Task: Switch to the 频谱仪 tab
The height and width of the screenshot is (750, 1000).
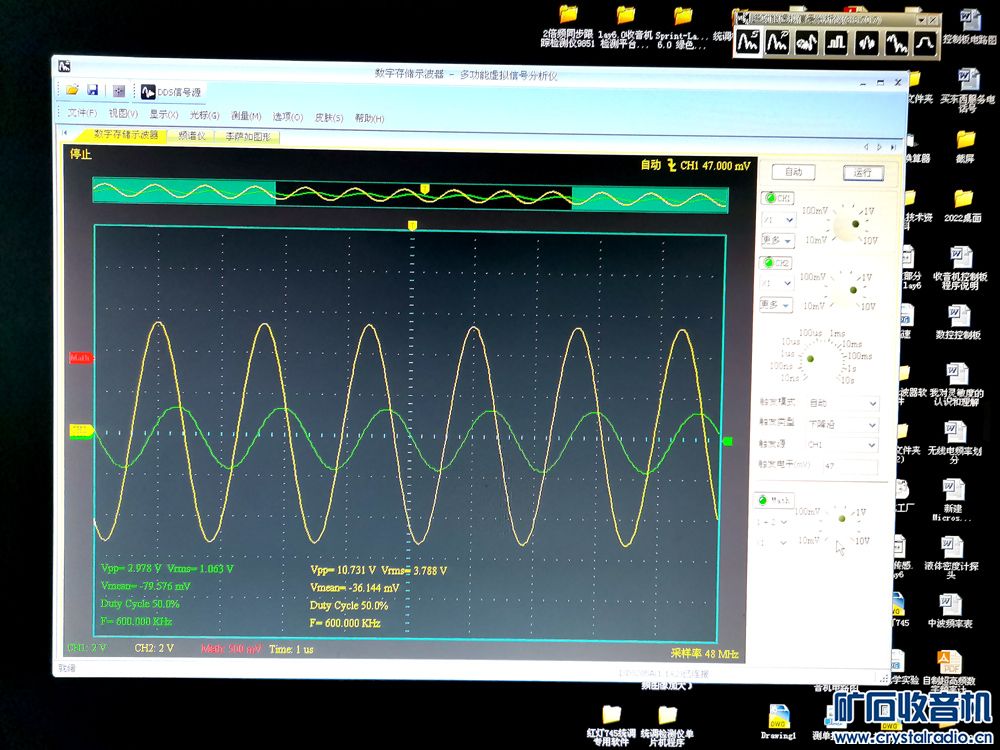Action: coord(192,135)
